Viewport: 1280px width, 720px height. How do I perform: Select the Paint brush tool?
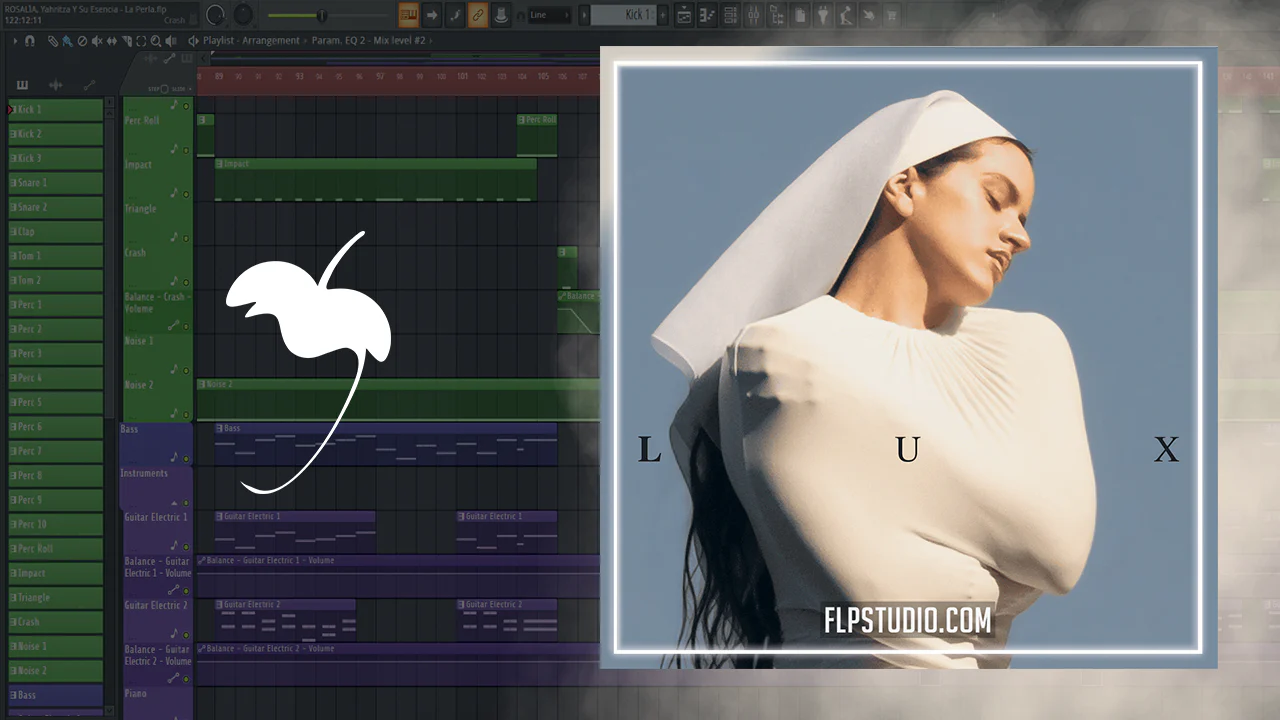pos(67,41)
